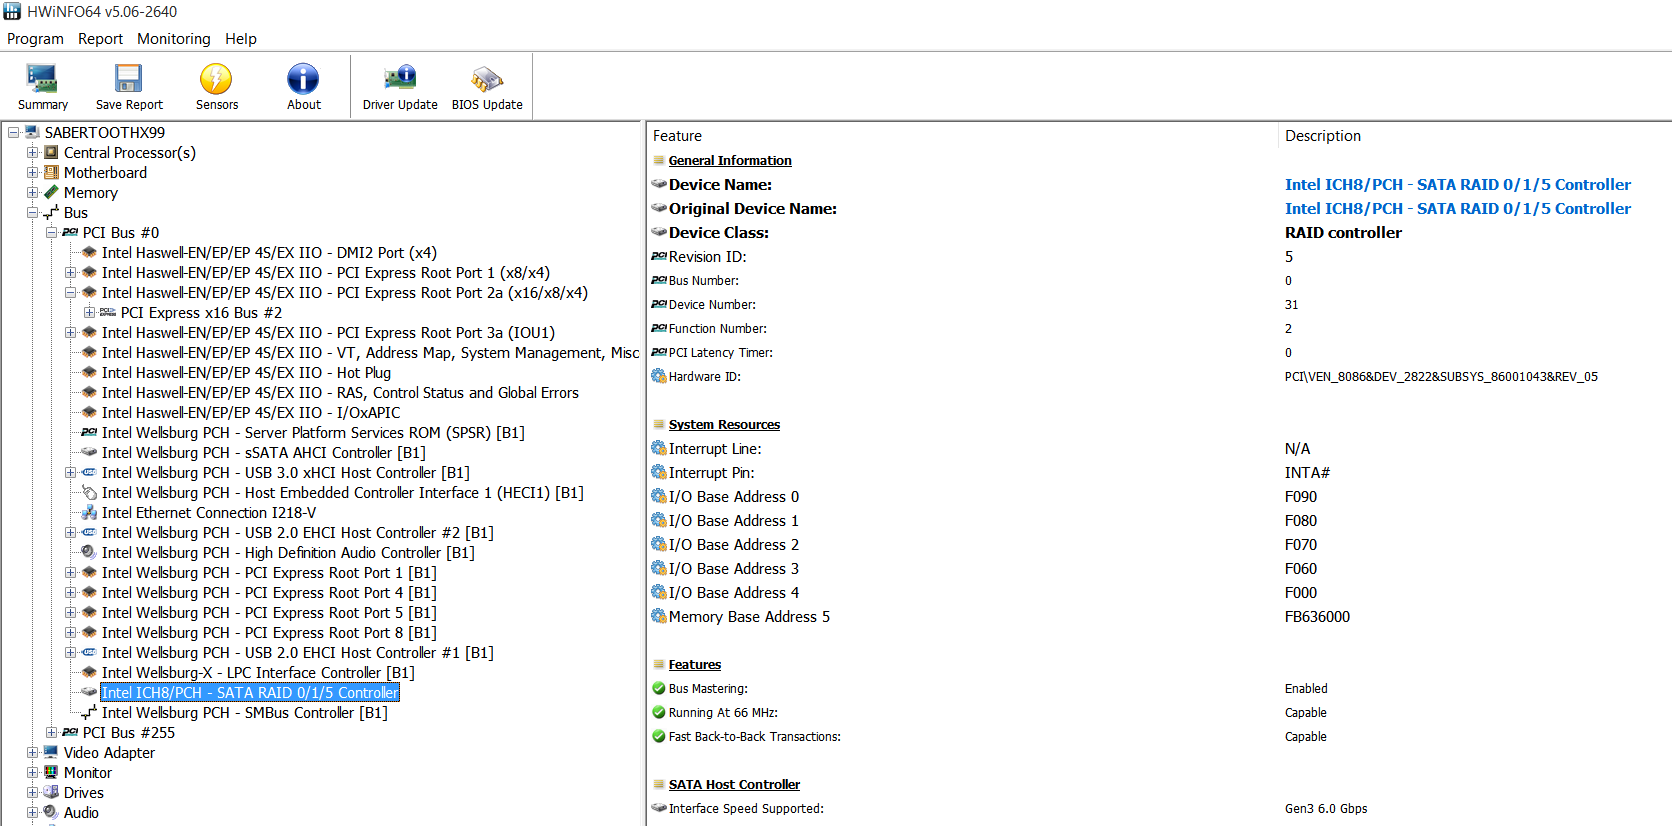Expand the Central Processor(s) node
The height and width of the screenshot is (826, 1672).
point(33,152)
